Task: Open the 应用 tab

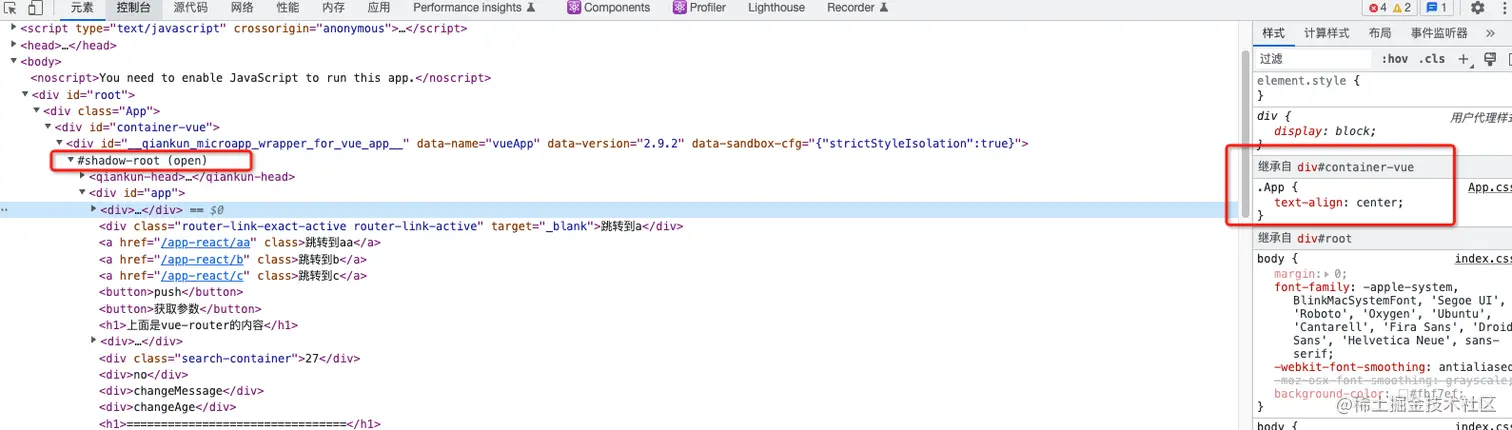Action: 379,8
